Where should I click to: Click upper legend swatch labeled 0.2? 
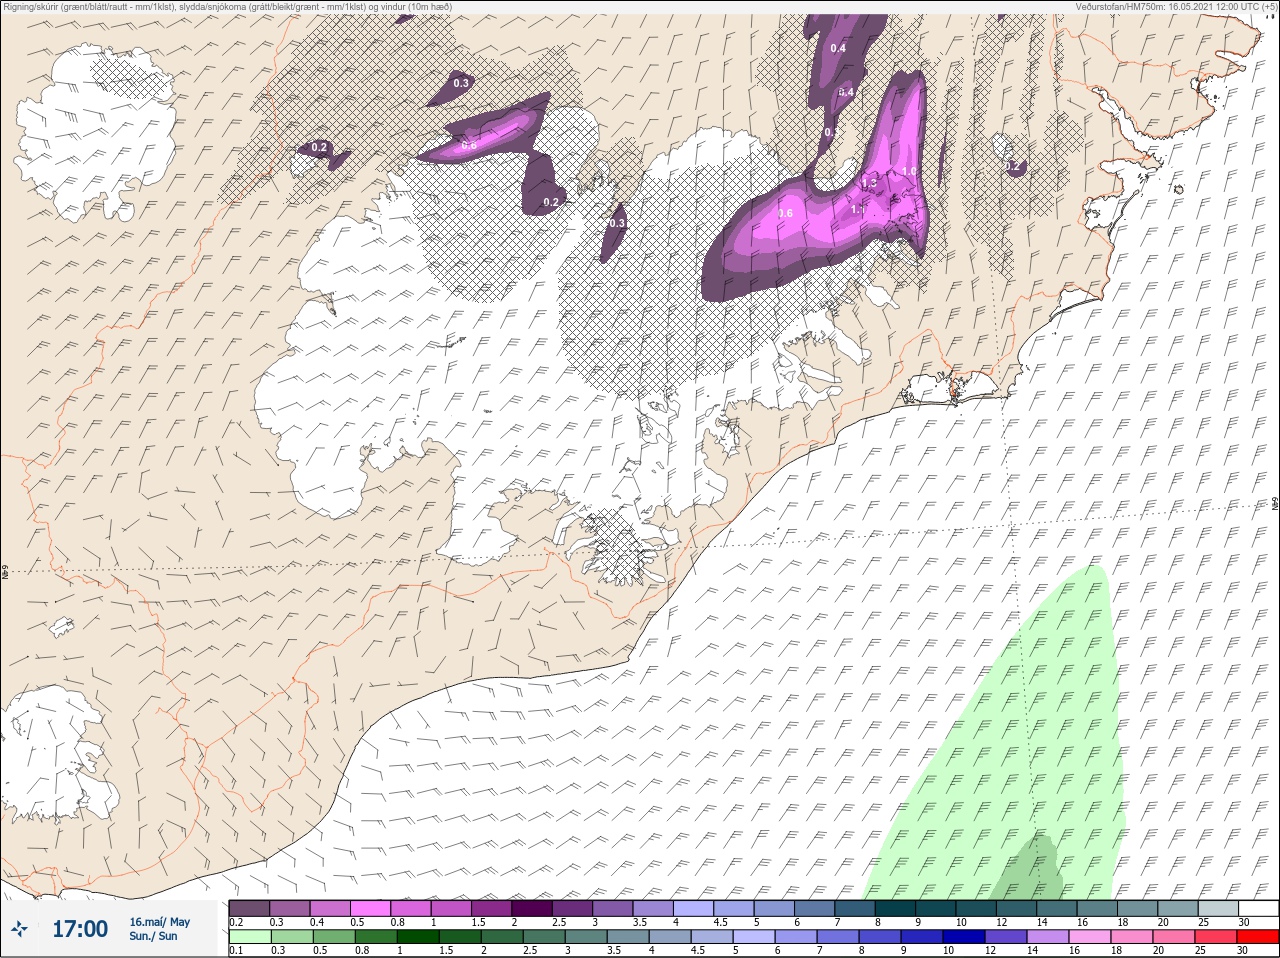pos(249,908)
